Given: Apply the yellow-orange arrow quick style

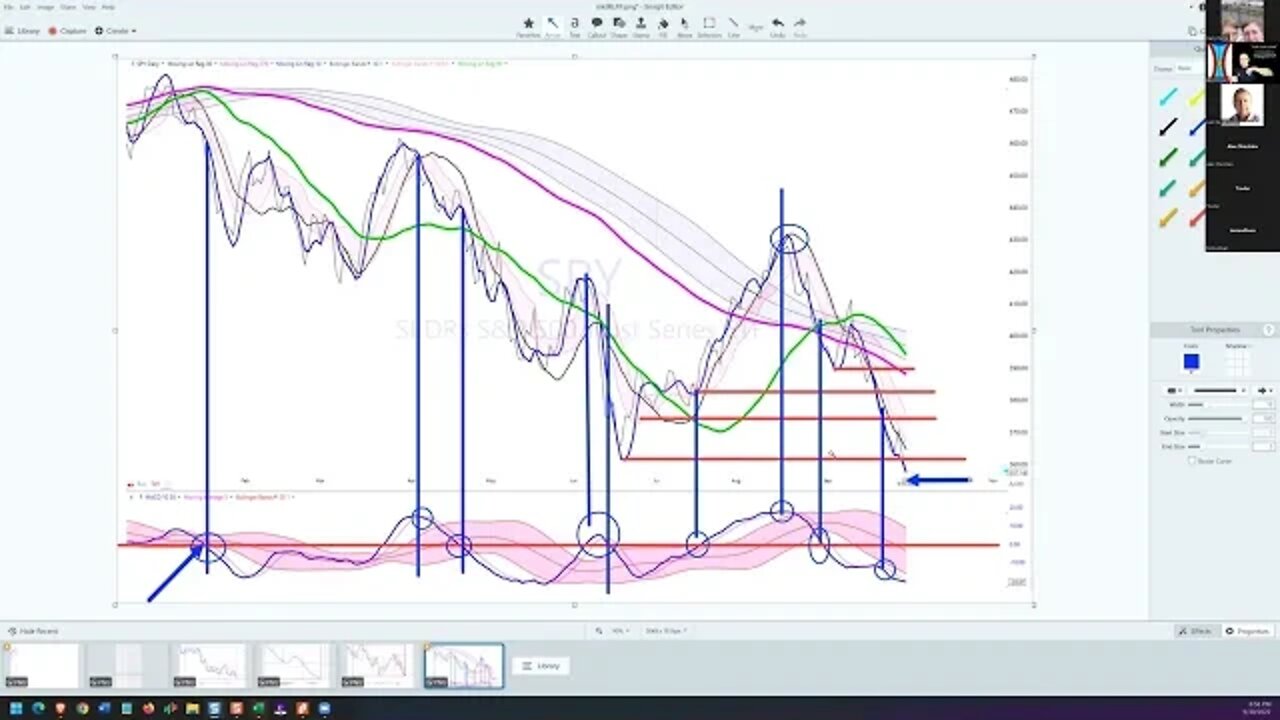Looking at the screenshot, I should click(x=1168, y=217).
